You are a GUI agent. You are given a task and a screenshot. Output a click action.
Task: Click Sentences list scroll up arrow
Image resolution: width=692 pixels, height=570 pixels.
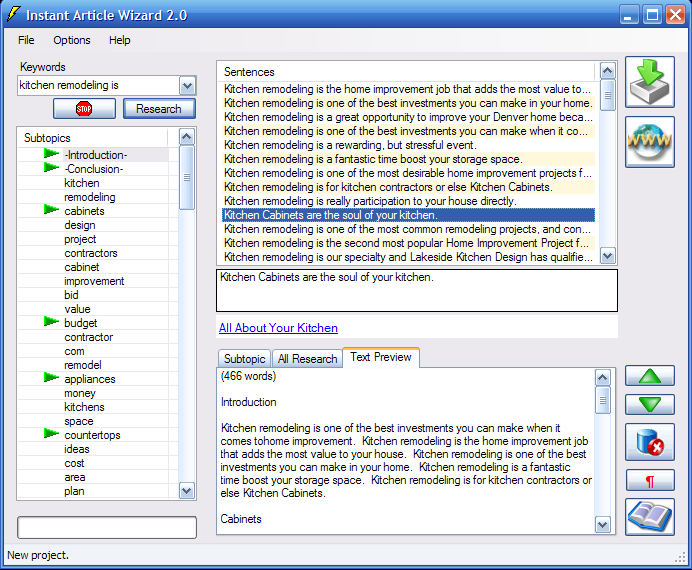pos(608,71)
